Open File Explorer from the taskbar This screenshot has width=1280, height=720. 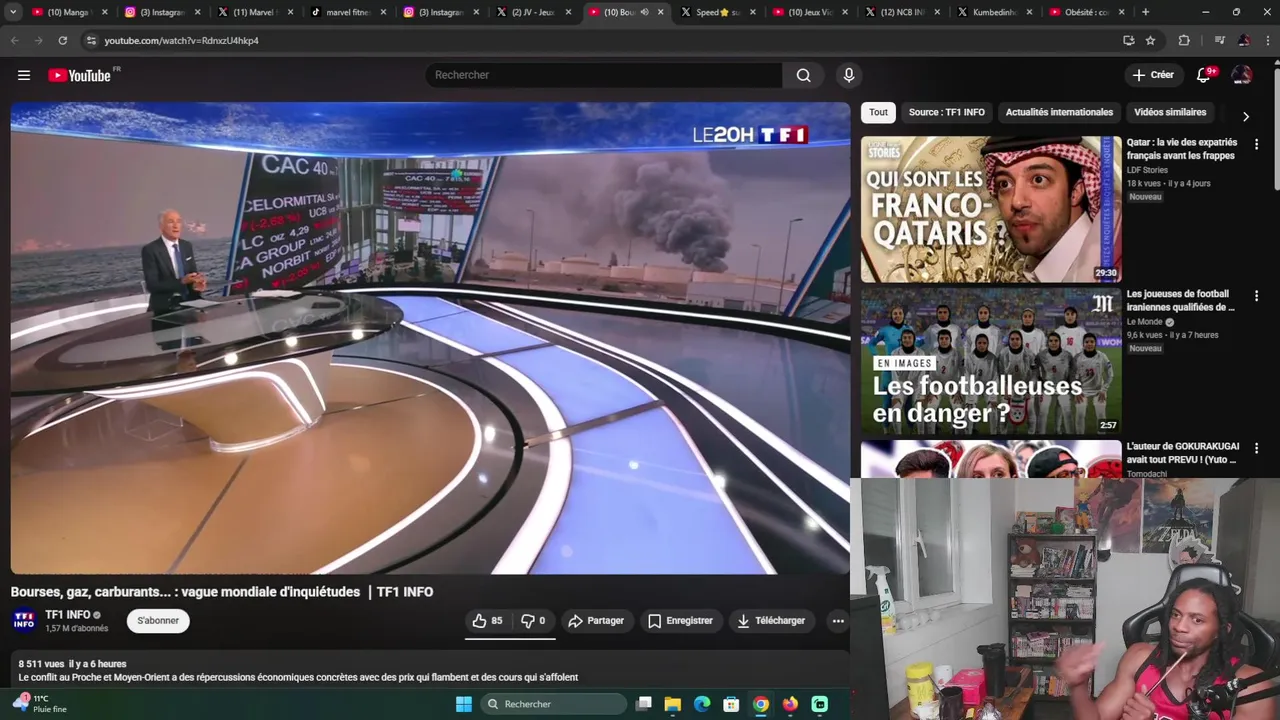coord(673,704)
